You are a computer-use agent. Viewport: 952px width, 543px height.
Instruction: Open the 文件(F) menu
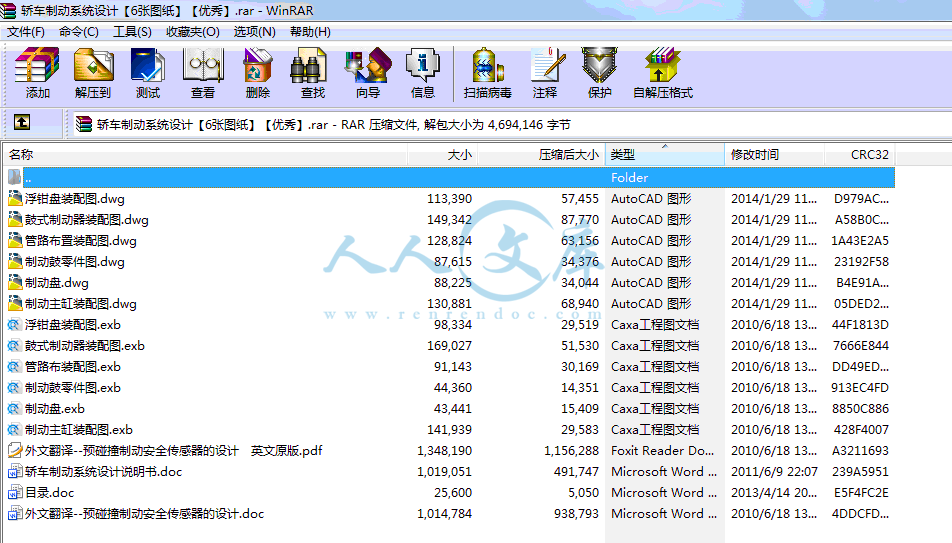[x=26, y=32]
